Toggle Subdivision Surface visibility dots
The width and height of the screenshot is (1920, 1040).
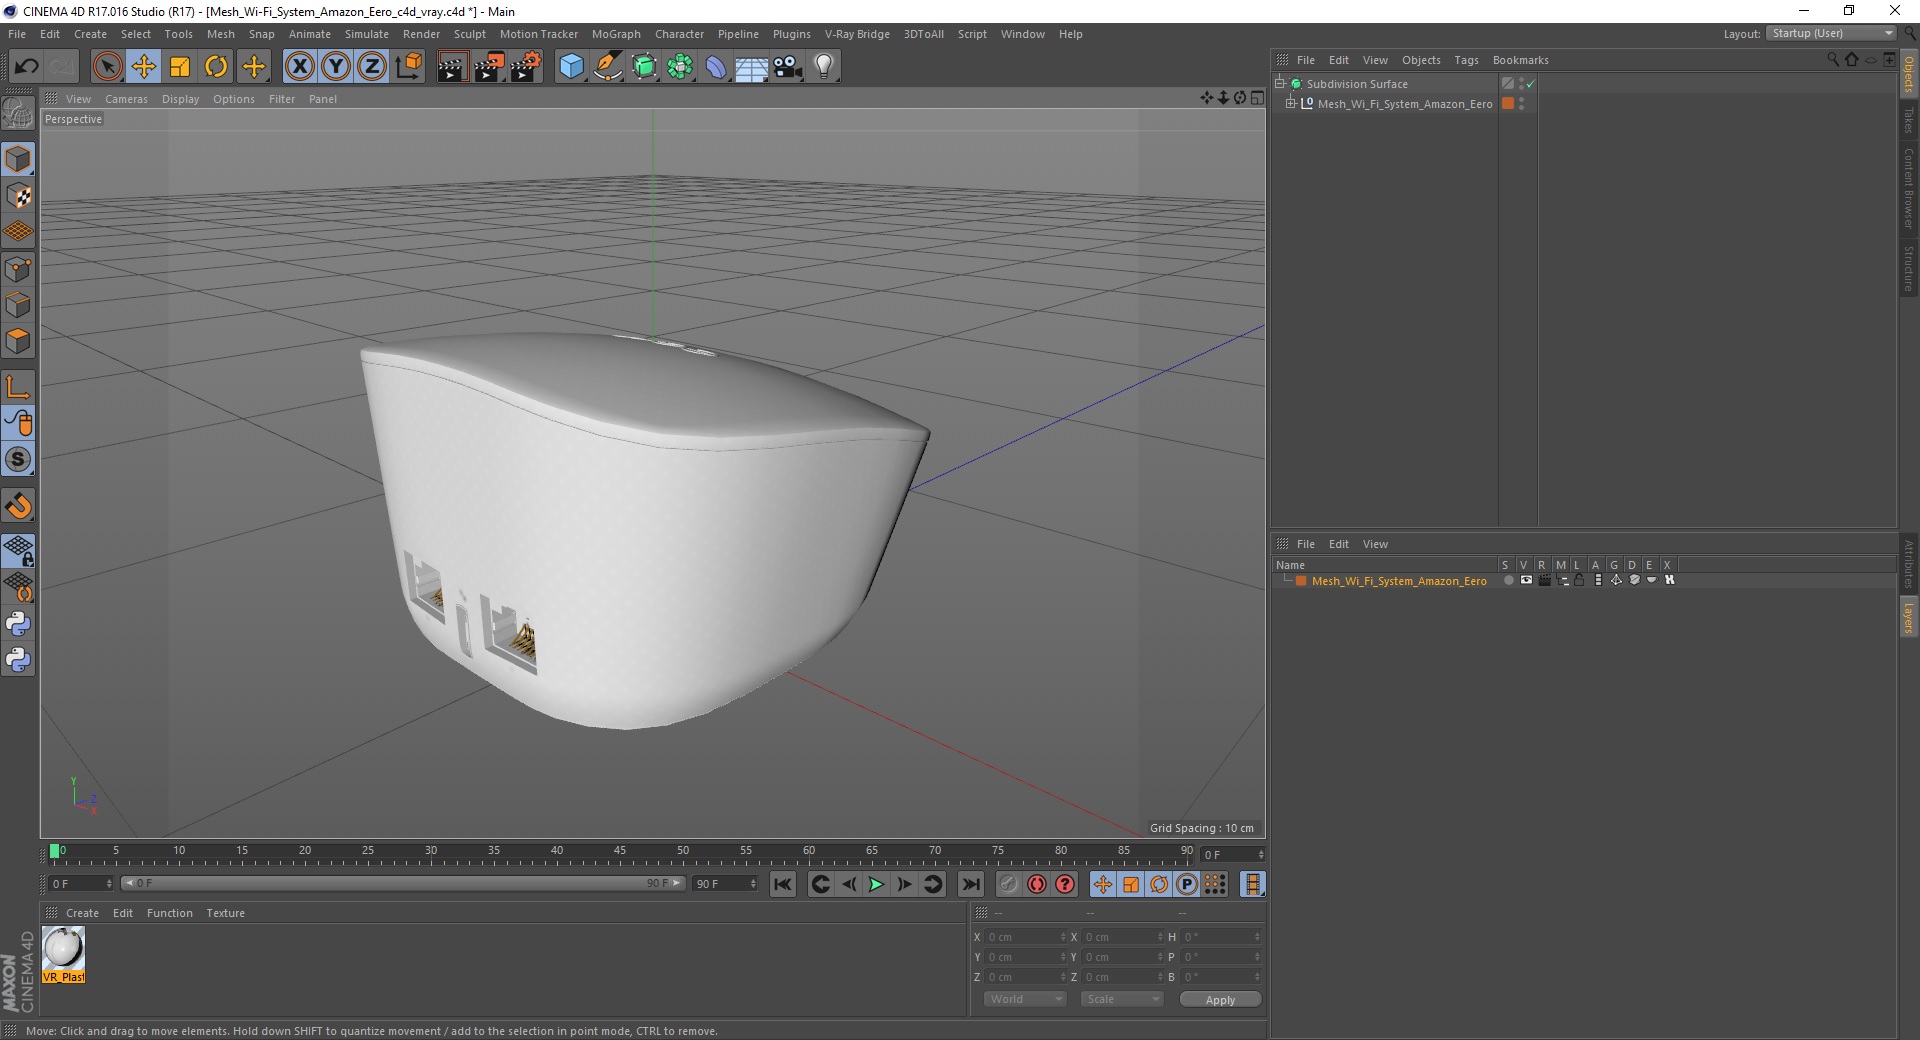[1521, 84]
